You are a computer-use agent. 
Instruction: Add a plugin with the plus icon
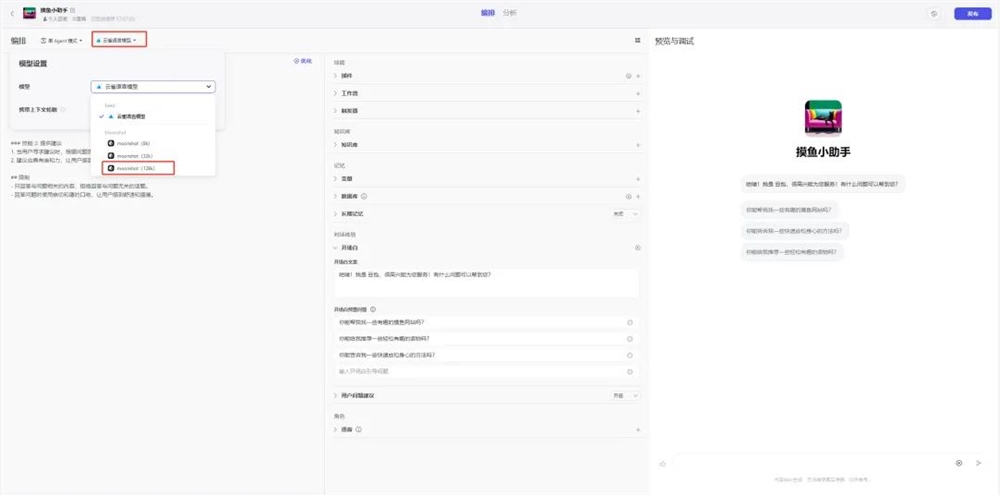pyautogui.click(x=638, y=76)
